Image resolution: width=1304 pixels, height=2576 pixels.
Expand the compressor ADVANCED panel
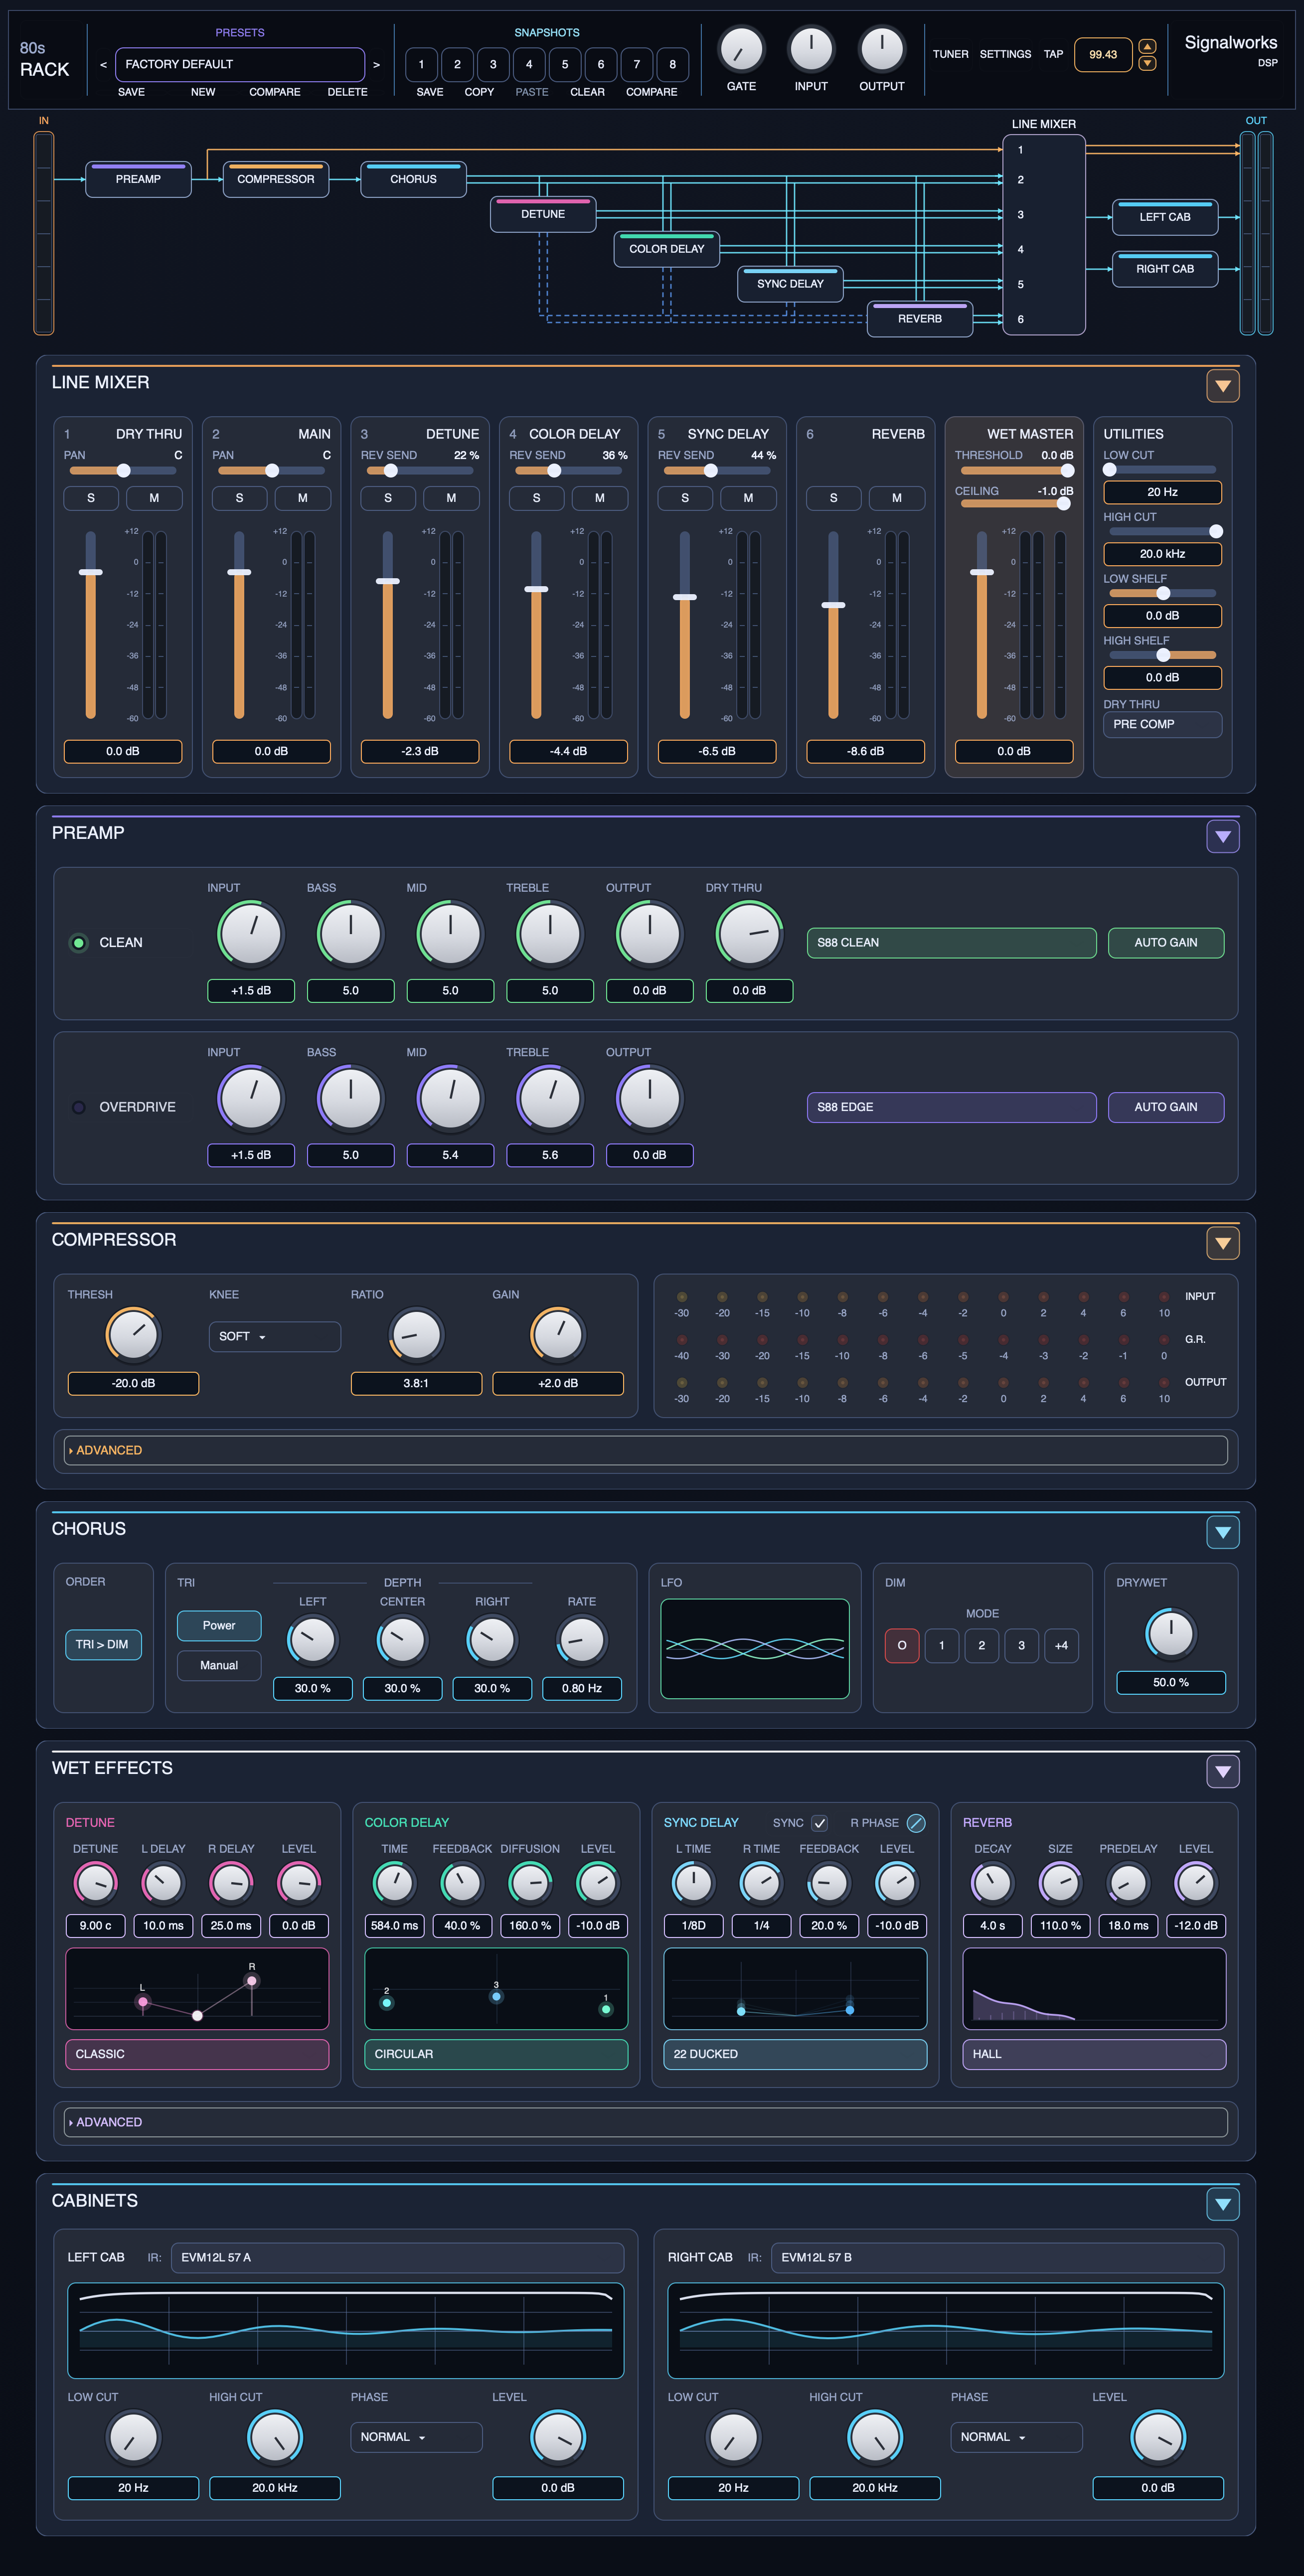[646, 1450]
